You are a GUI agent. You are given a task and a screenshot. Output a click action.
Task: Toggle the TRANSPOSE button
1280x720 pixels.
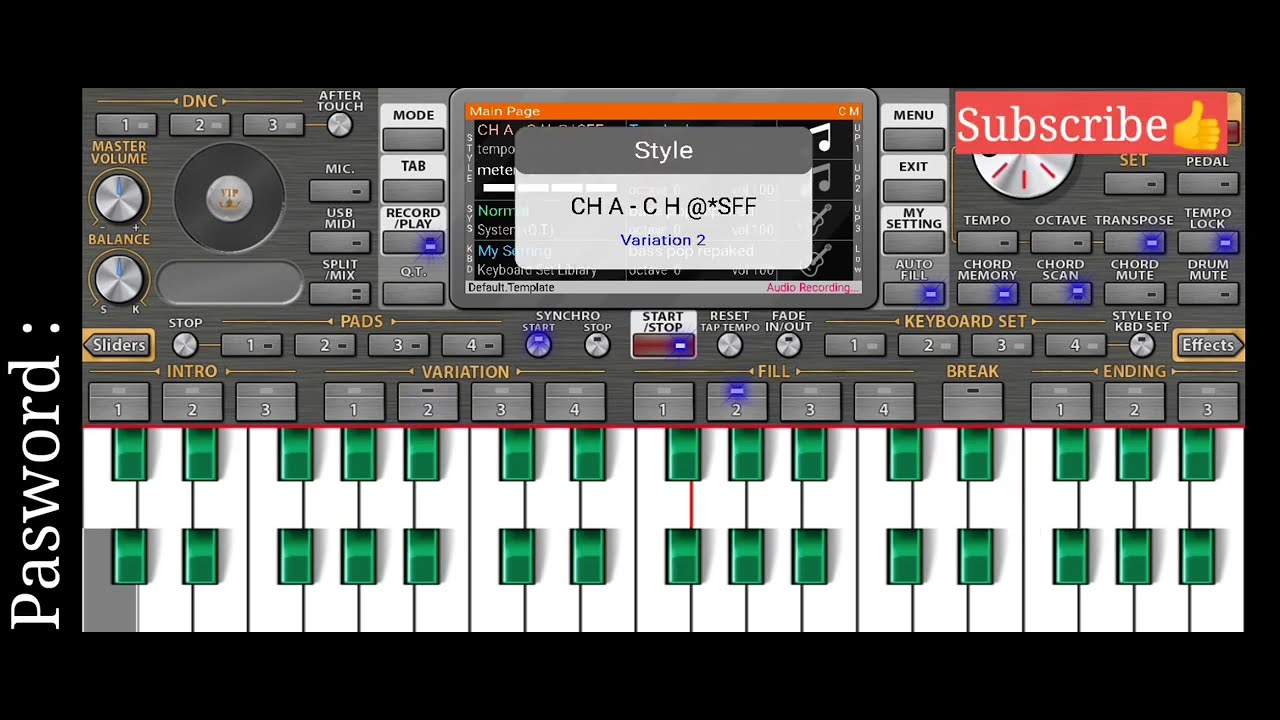pyautogui.click(x=1134, y=242)
